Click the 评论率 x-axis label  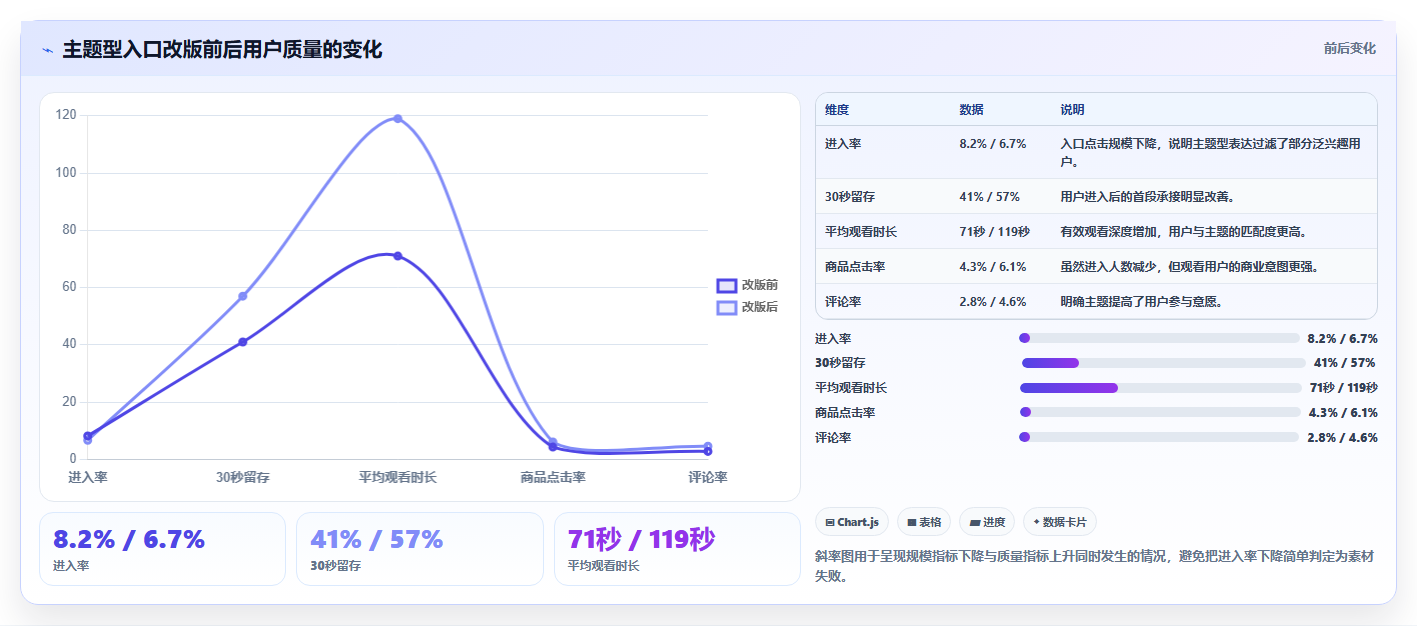[708, 478]
